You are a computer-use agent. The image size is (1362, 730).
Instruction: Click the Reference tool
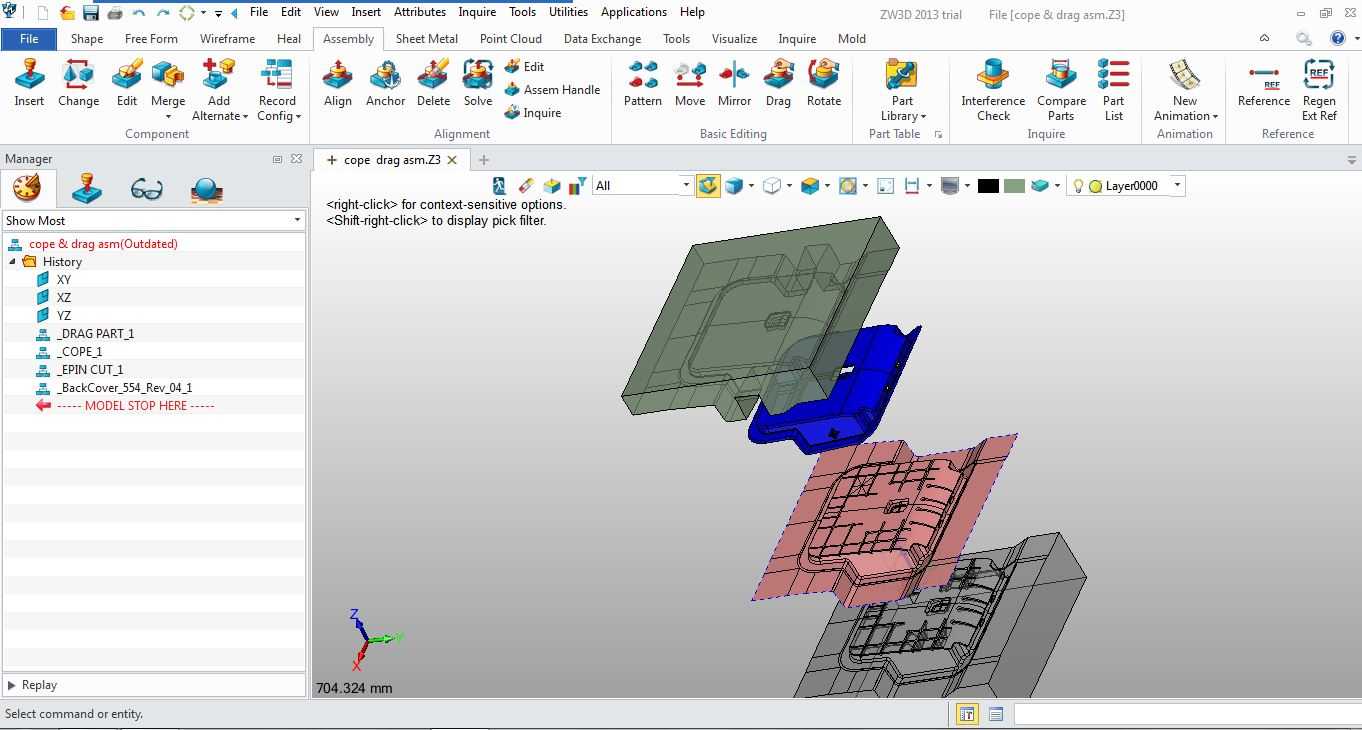(1264, 84)
